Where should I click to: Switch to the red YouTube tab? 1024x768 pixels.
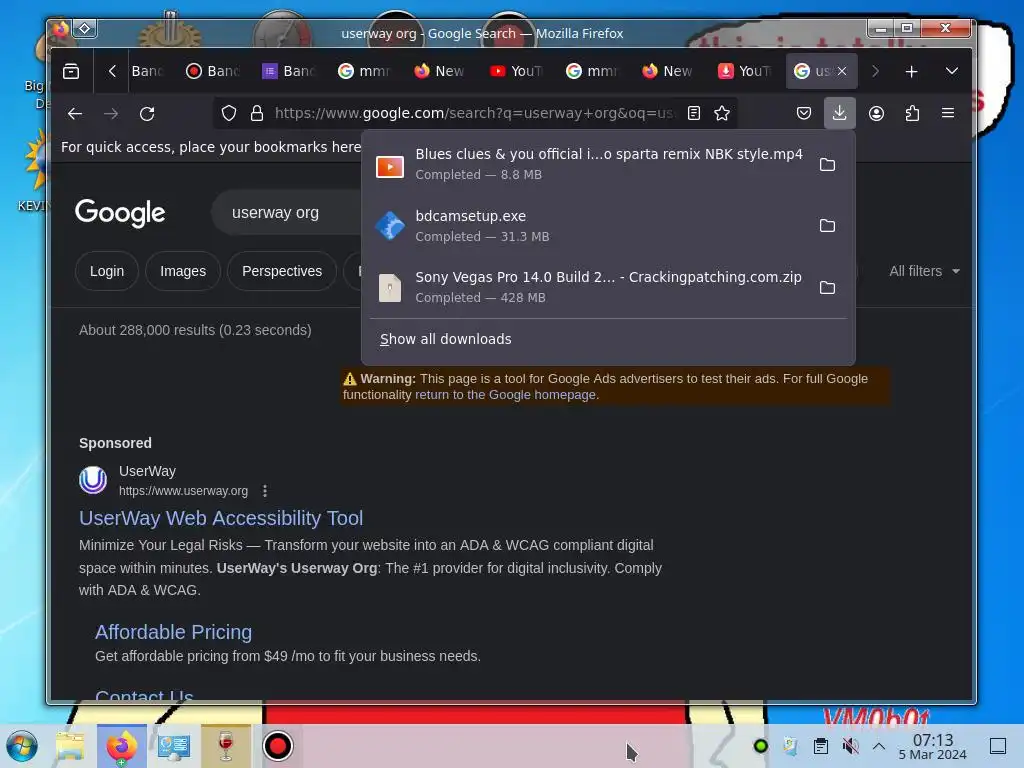click(x=516, y=71)
